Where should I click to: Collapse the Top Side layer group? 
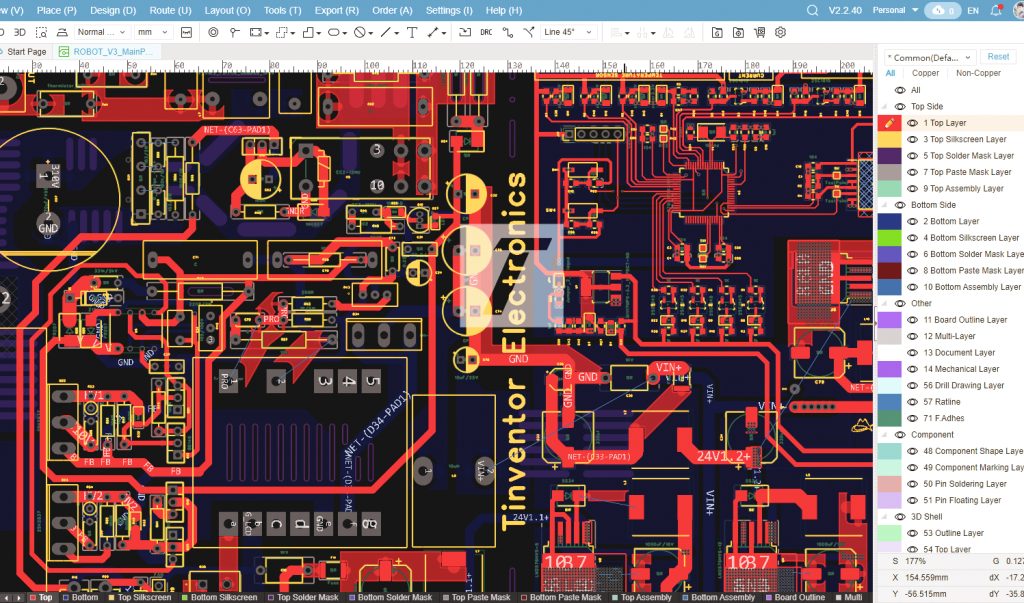[884, 106]
